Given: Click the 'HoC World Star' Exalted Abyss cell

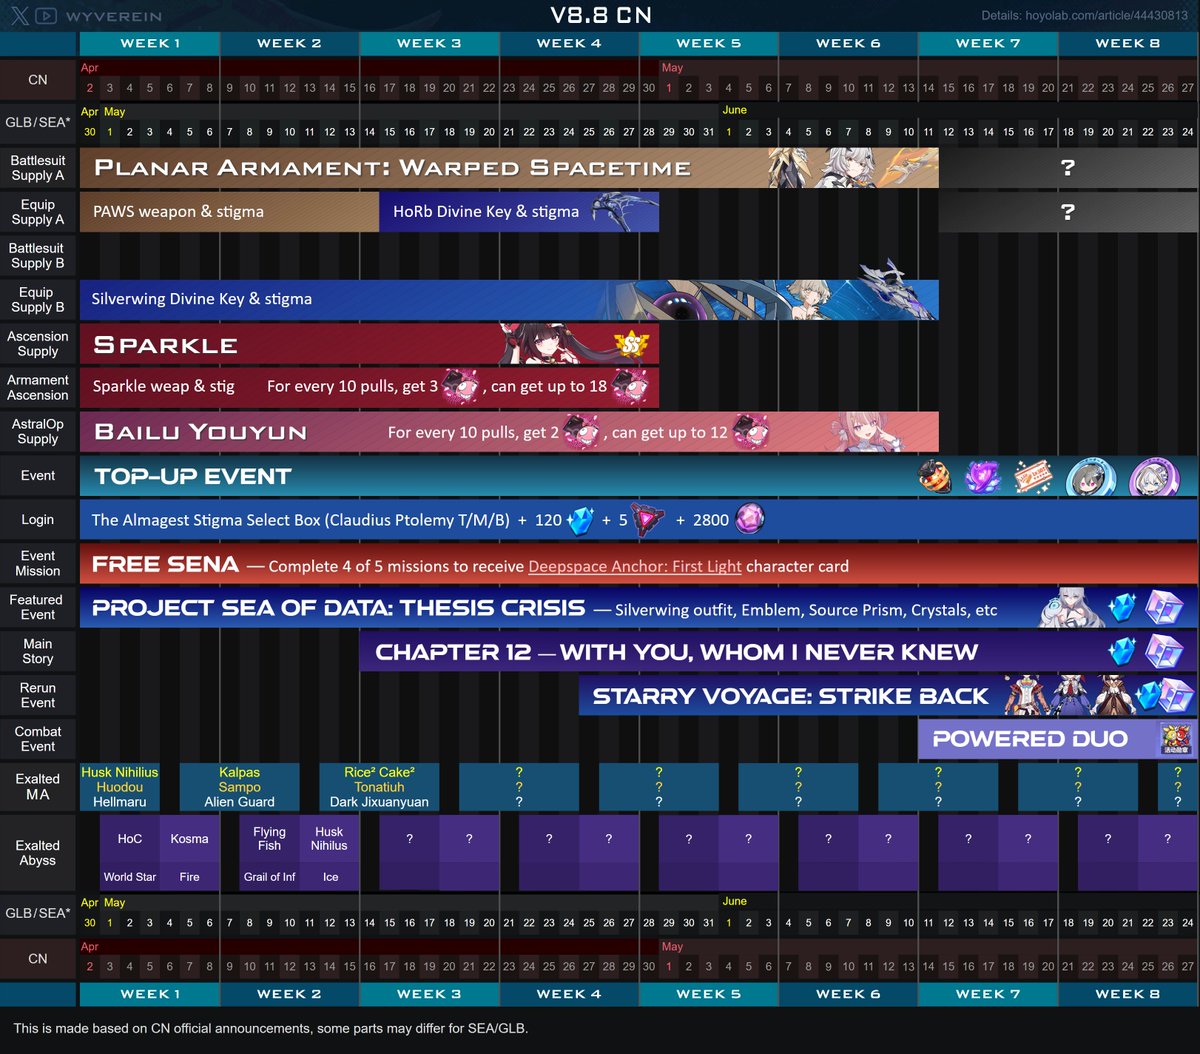Looking at the screenshot, I should coord(130,852).
